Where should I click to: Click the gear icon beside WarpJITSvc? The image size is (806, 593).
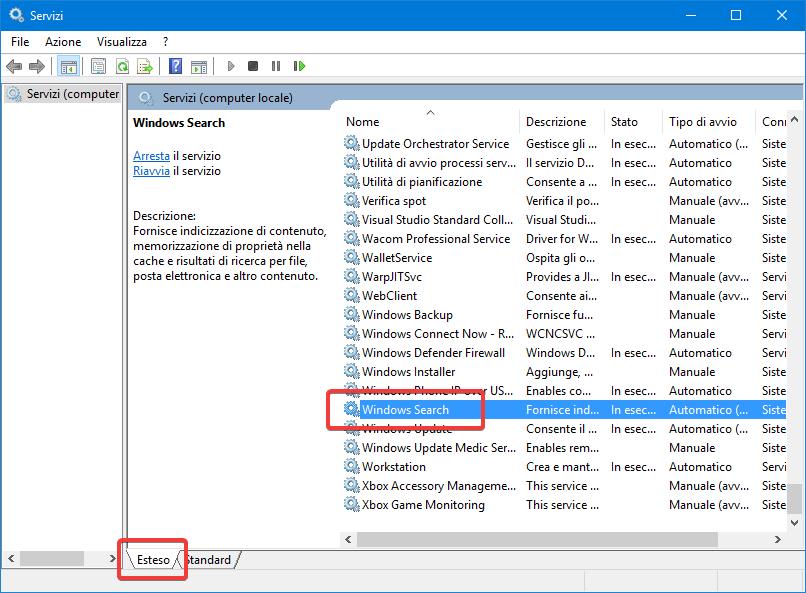click(352, 276)
